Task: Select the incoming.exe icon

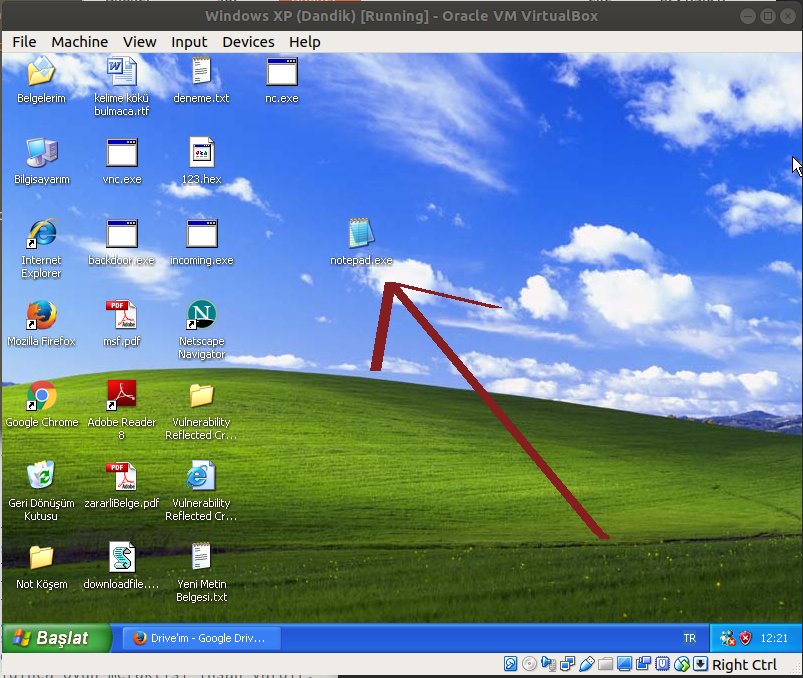Action: click(x=202, y=233)
